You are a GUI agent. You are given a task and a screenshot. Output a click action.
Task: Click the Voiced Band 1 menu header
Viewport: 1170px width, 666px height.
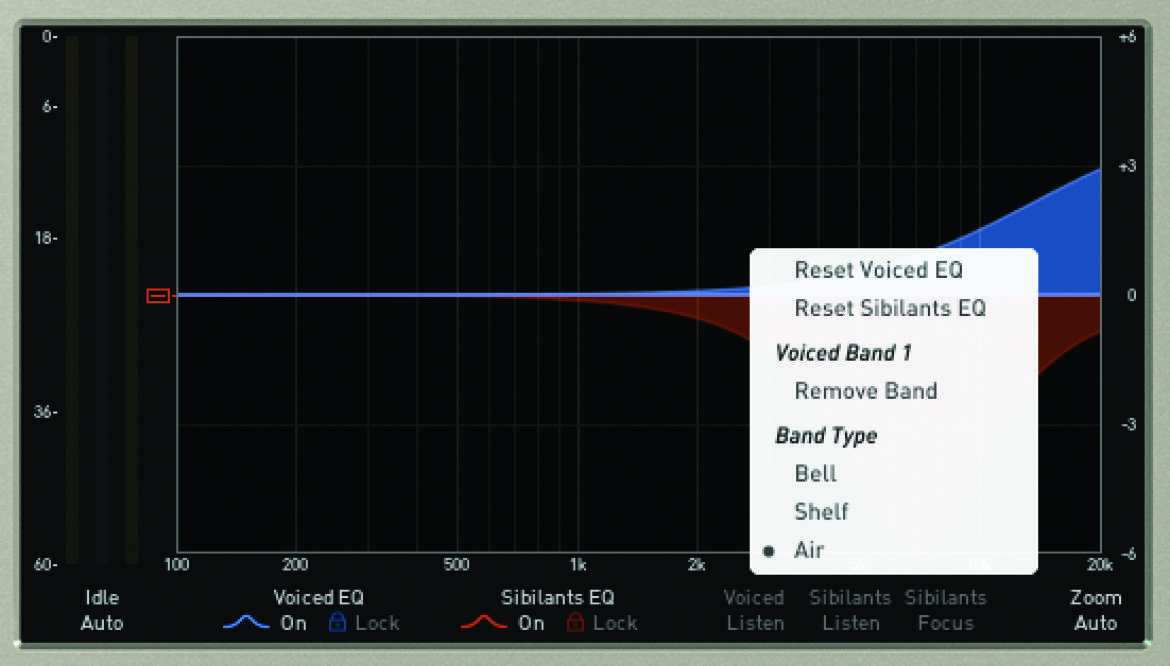pos(843,353)
